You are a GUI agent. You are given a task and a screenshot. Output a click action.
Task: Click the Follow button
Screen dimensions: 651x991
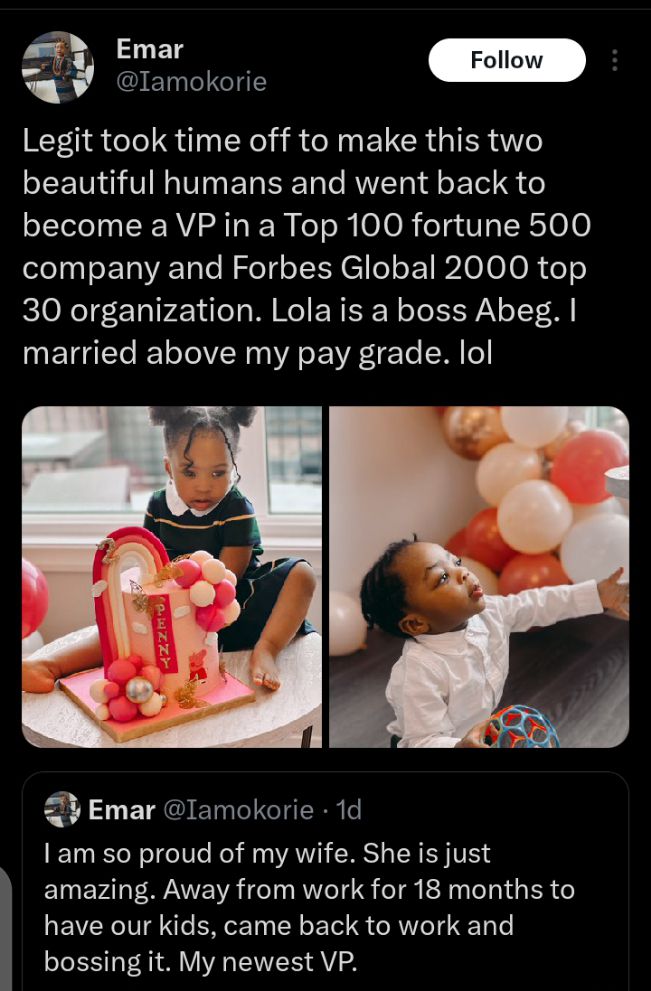click(507, 60)
